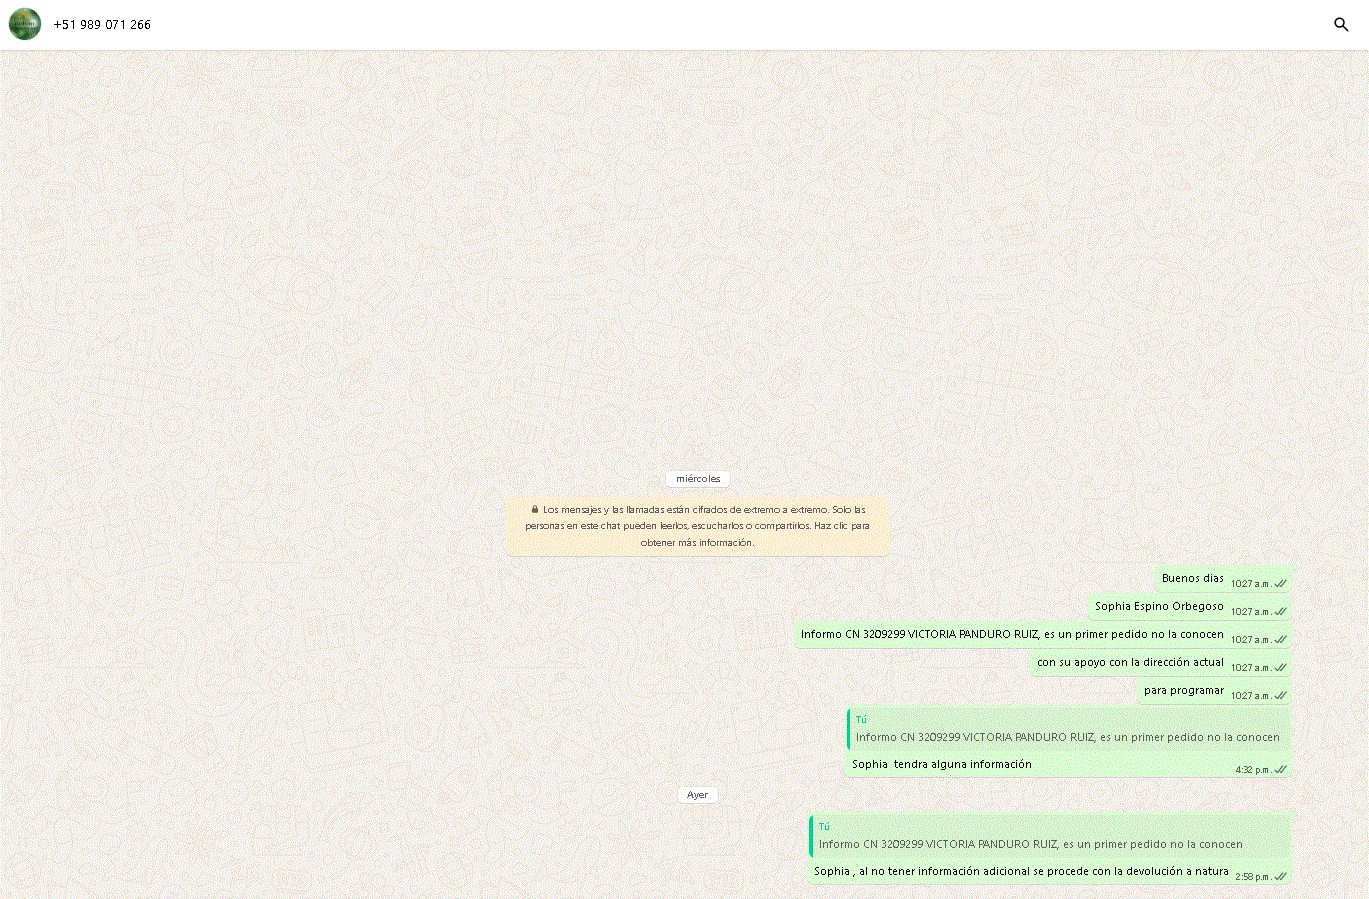Click the lock icon in encryption notice
This screenshot has height=899, width=1369.
tap(535, 509)
